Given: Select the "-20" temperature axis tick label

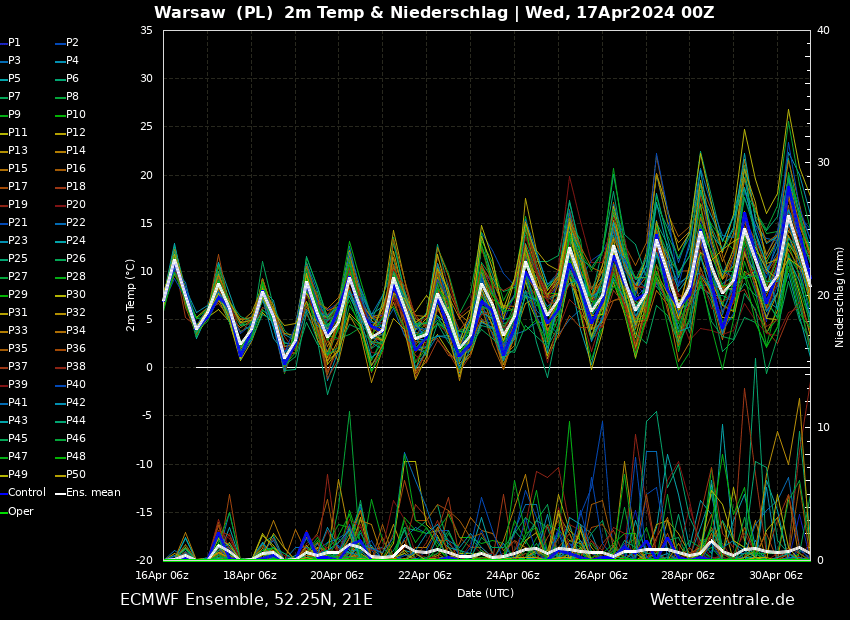Looking at the screenshot, I should pos(144,561).
